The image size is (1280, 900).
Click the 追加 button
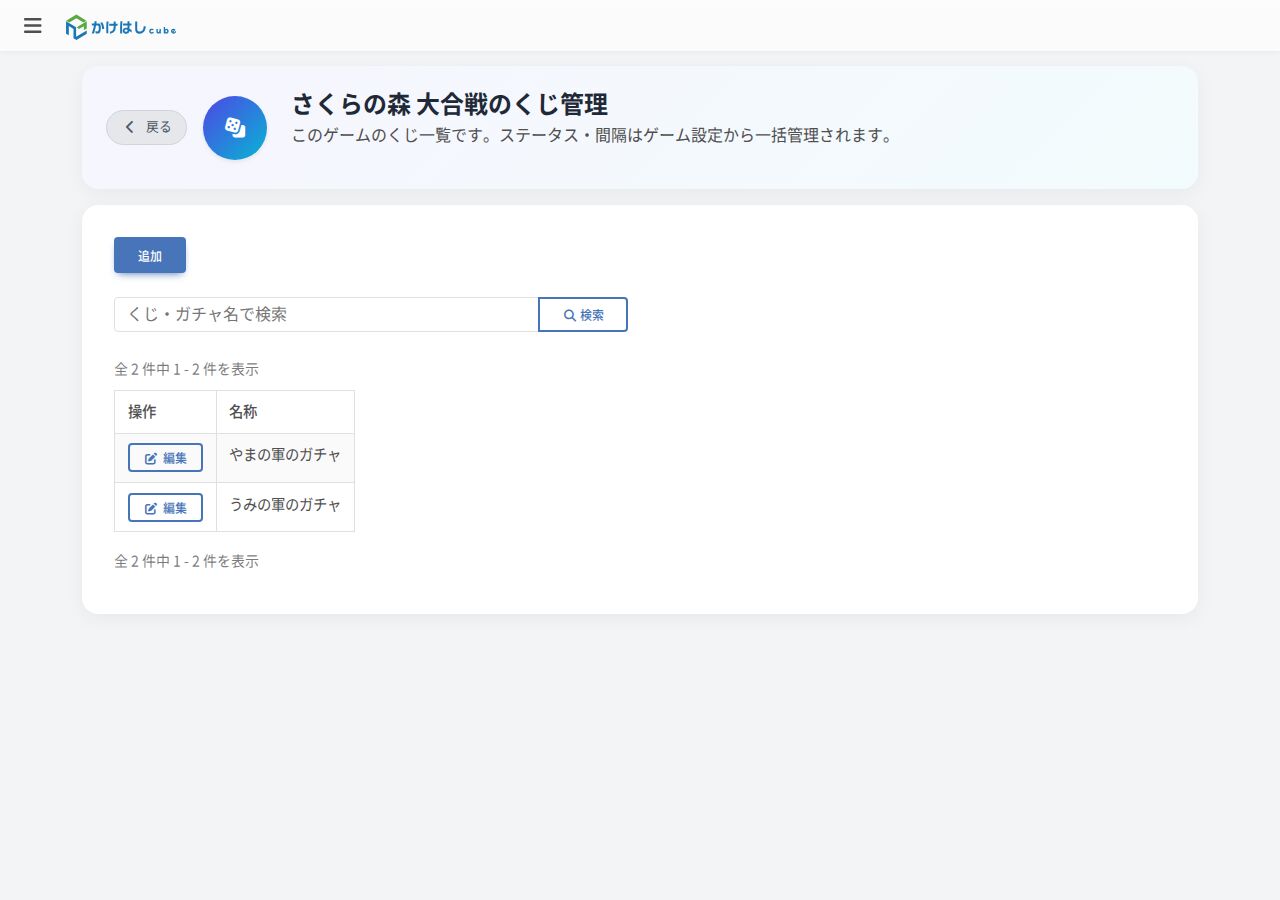[x=150, y=255]
